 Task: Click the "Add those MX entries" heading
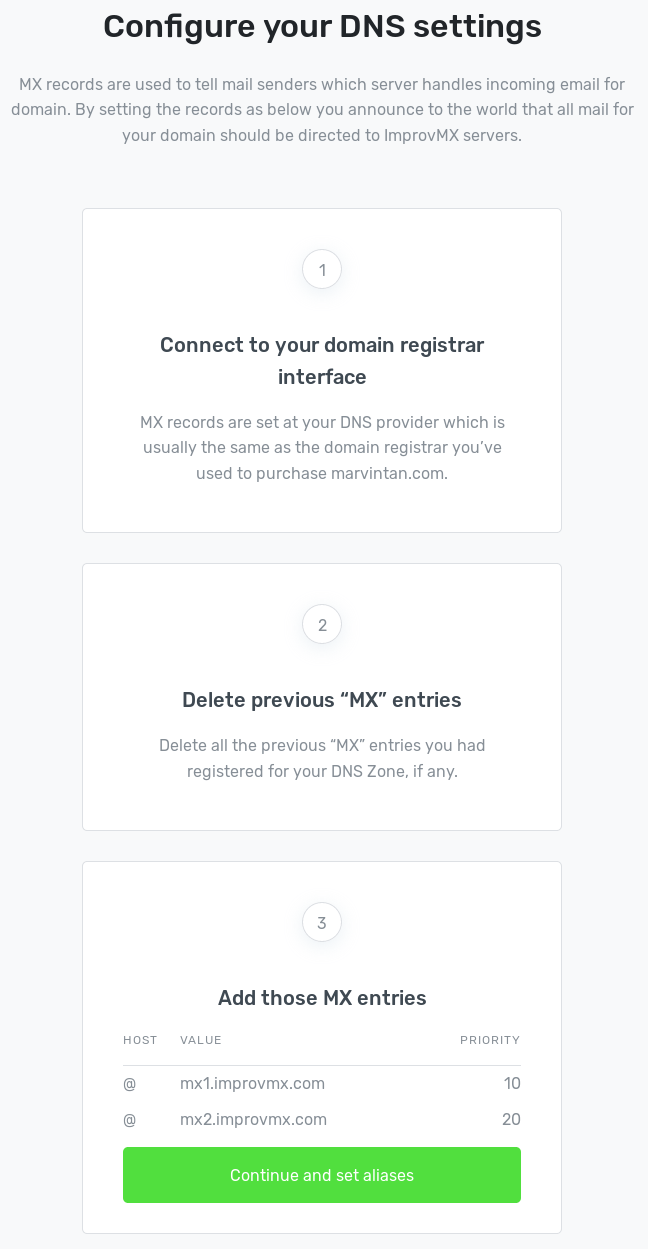click(322, 998)
